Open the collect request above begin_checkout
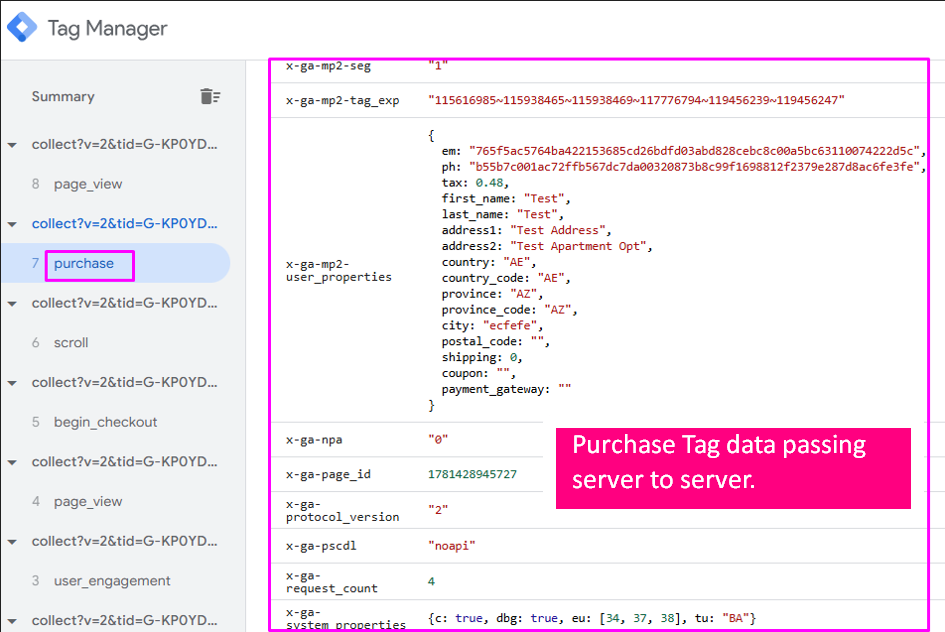Viewport: 945px width, 632px height. (x=124, y=383)
